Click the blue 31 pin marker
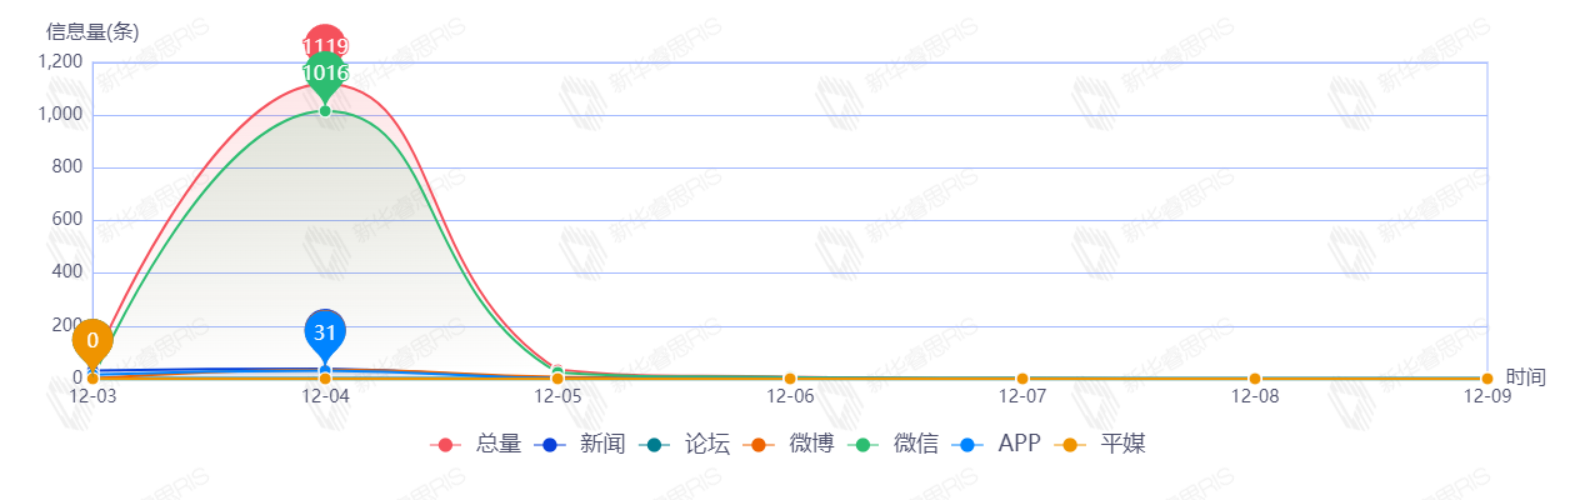The image size is (1575, 500). (x=325, y=332)
